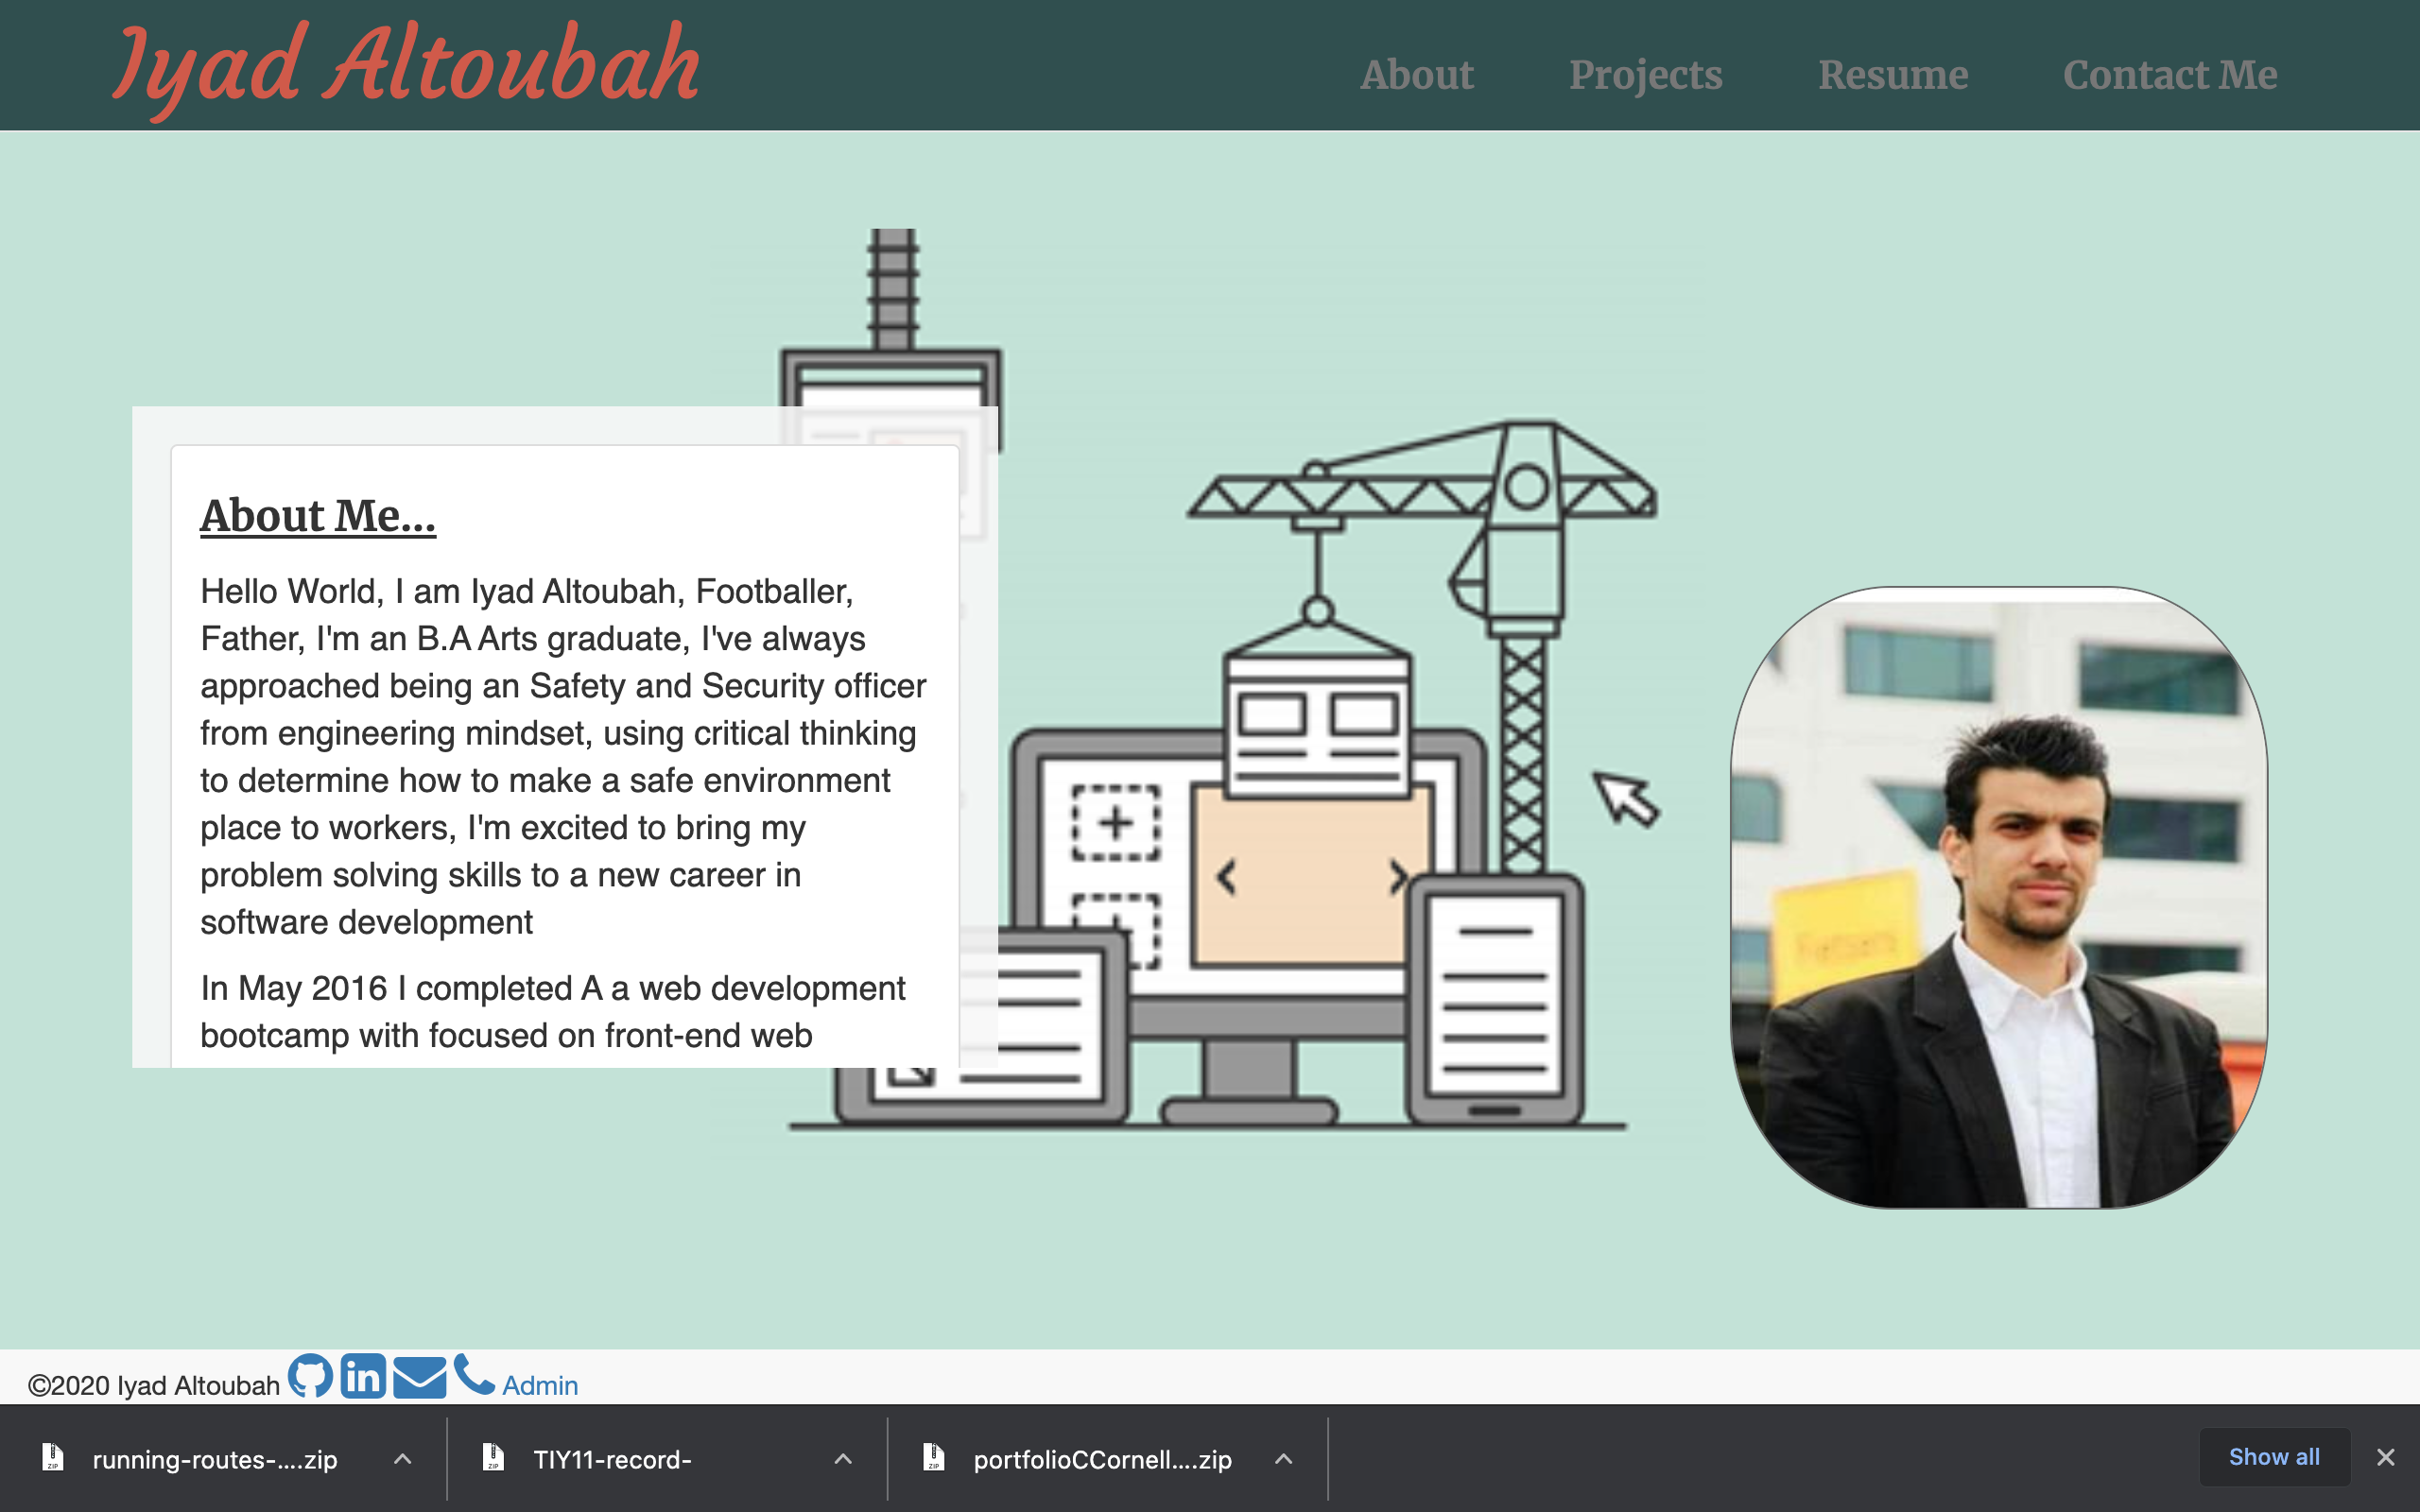Click the email envelope icon
Image resolution: width=2420 pixels, height=1512 pixels.
point(419,1377)
